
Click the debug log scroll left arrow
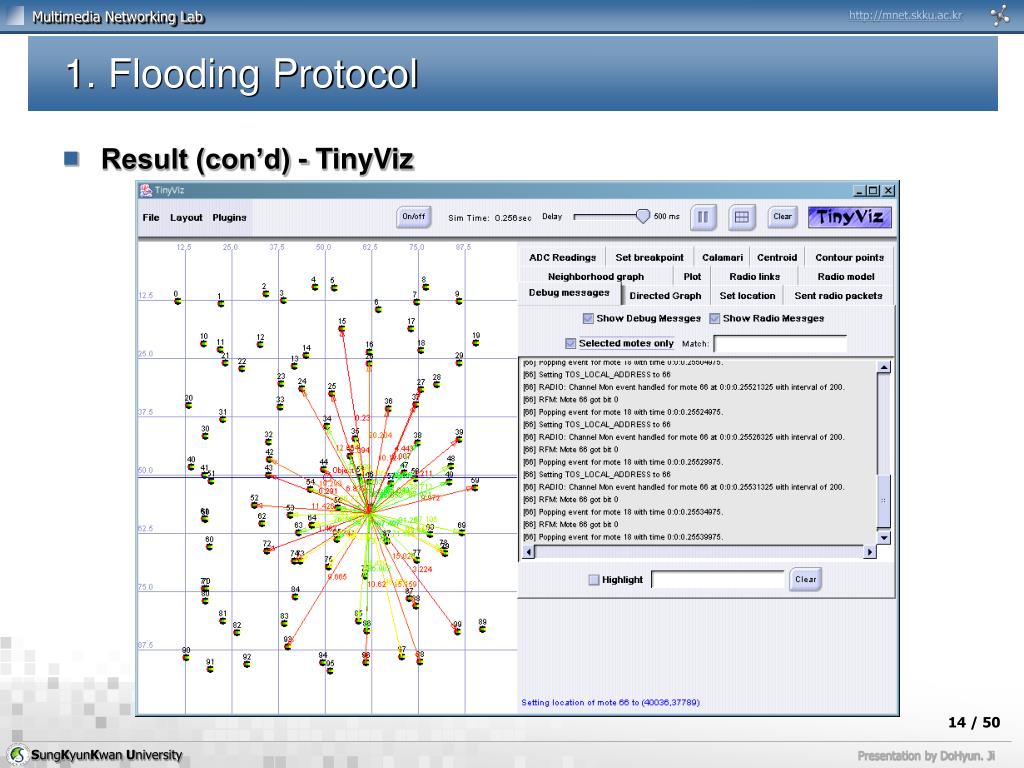528,552
